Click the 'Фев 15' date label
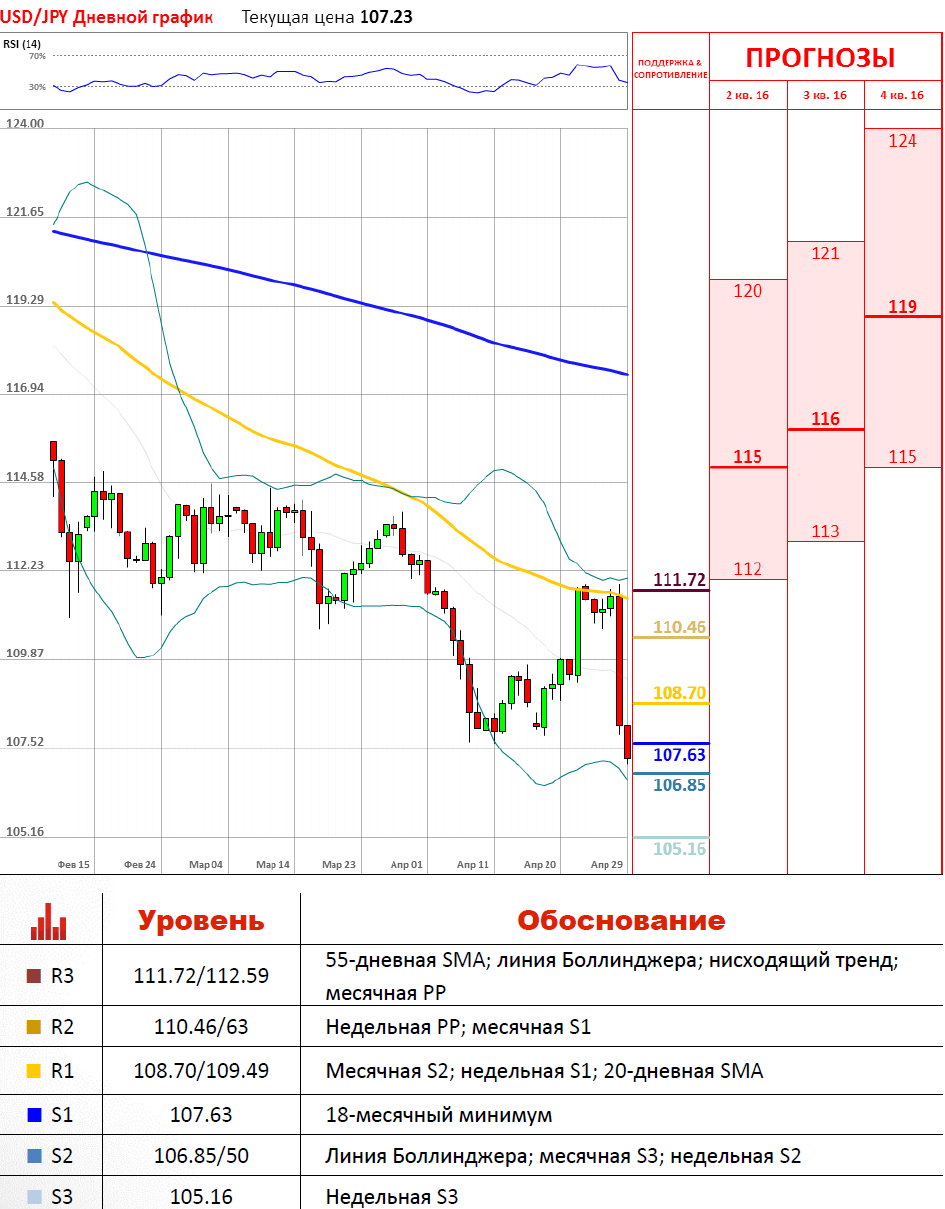The height and width of the screenshot is (1209, 945). coord(74,864)
